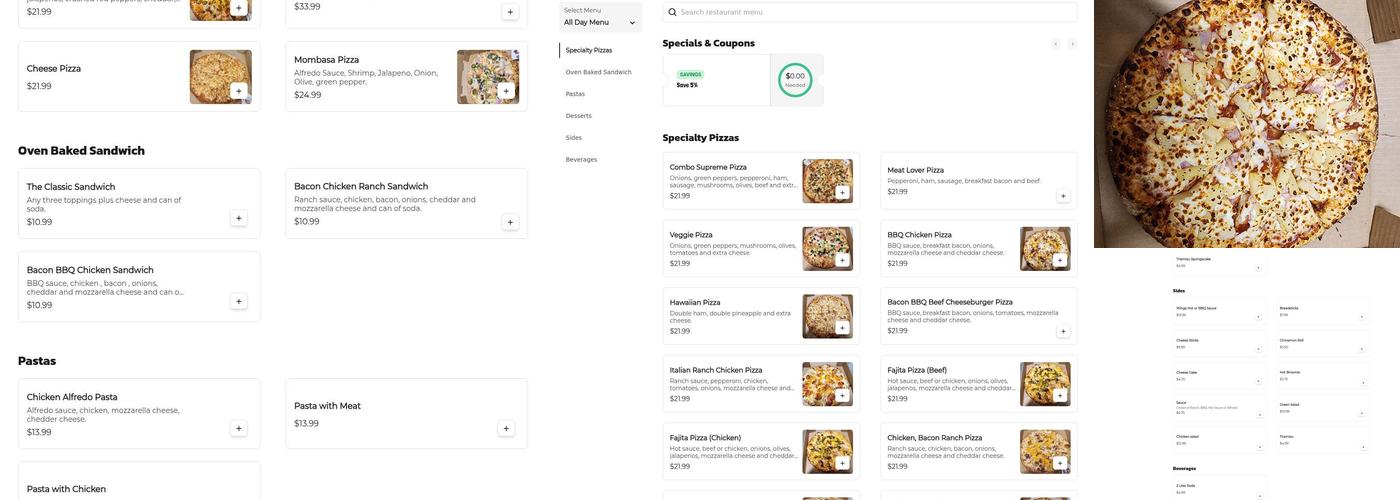Add Chicken Alfredo Pasta via plus icon

238,428
